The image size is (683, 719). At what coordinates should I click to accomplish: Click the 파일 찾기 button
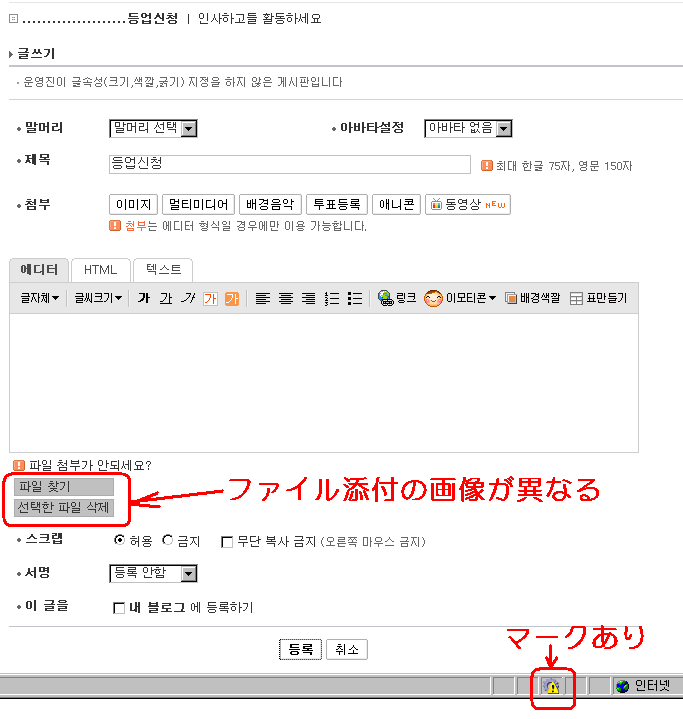point(64,487)
